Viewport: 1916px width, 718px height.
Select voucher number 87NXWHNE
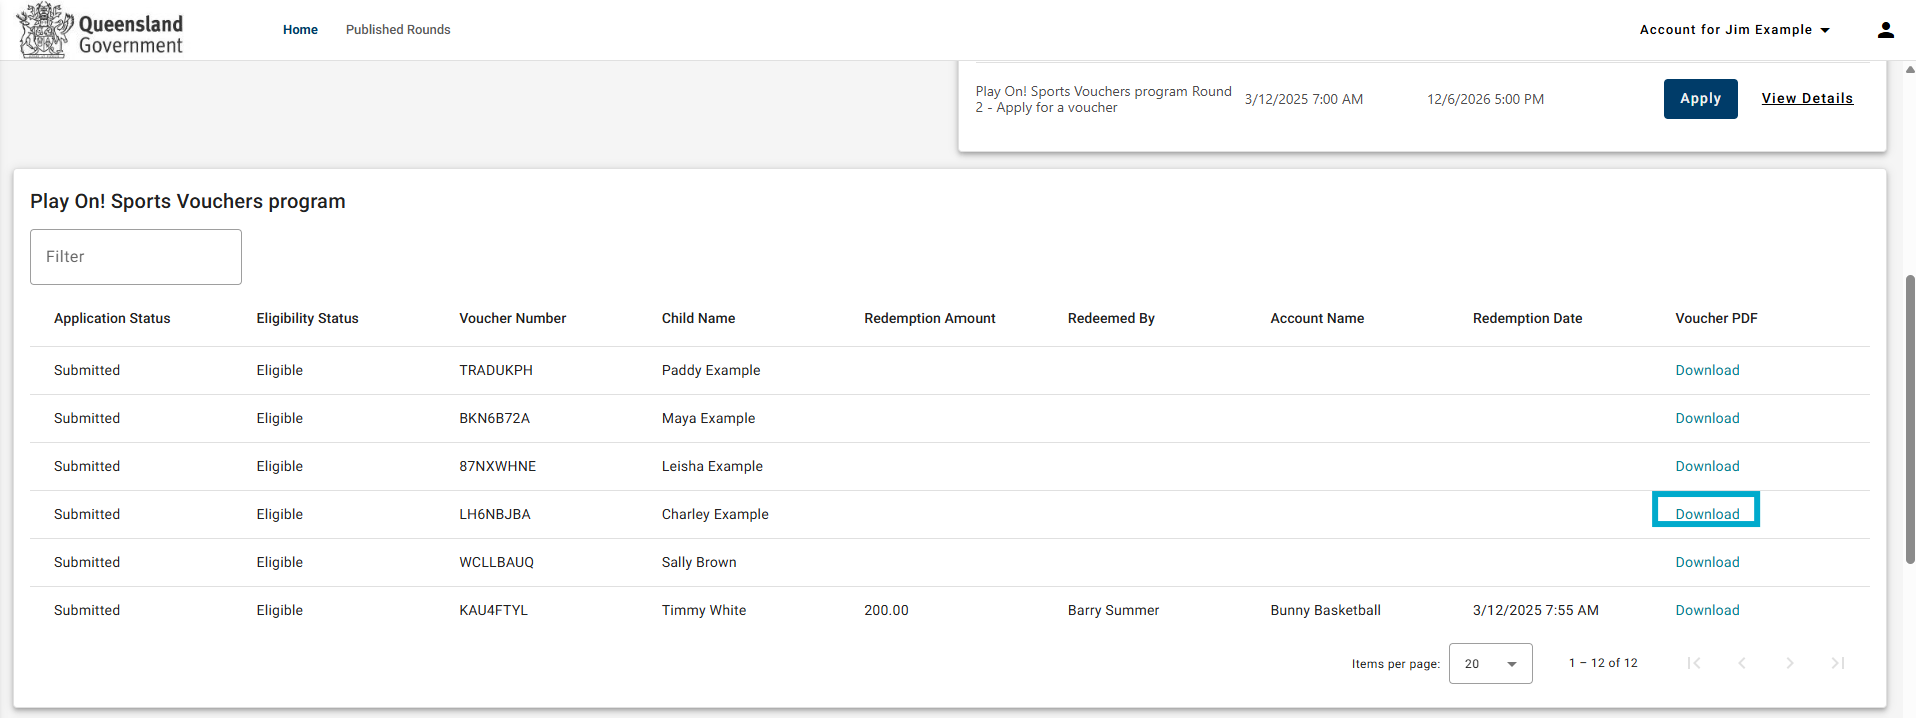pos(497,466)
